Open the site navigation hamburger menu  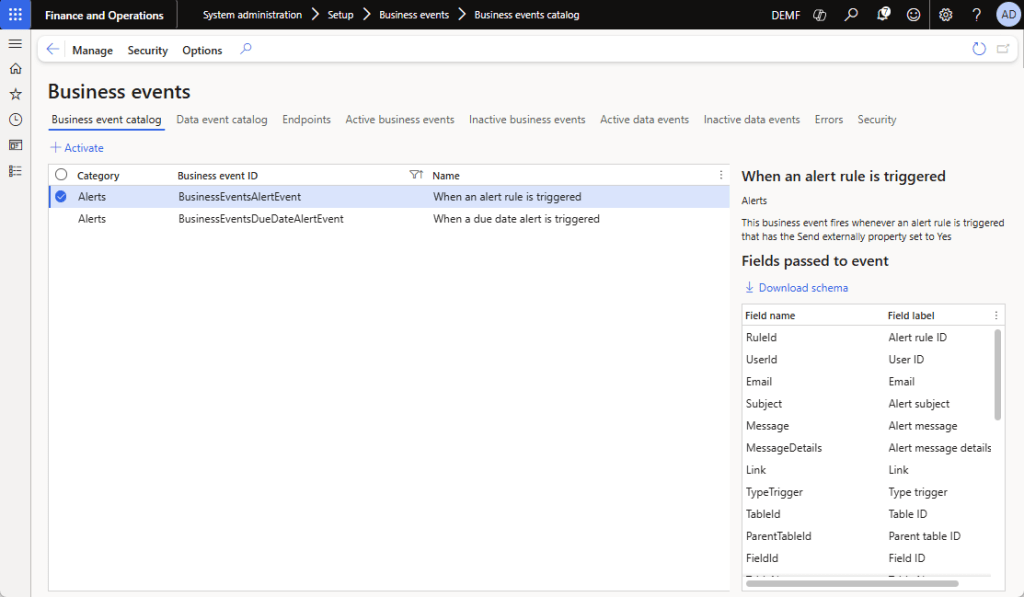tap(14, 43)
